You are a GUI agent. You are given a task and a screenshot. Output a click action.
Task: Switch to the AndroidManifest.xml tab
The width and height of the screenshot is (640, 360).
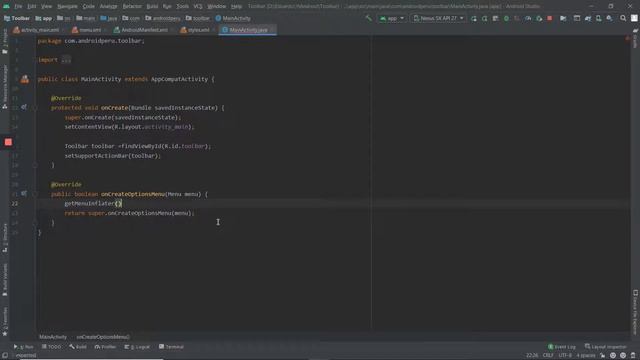141,30
